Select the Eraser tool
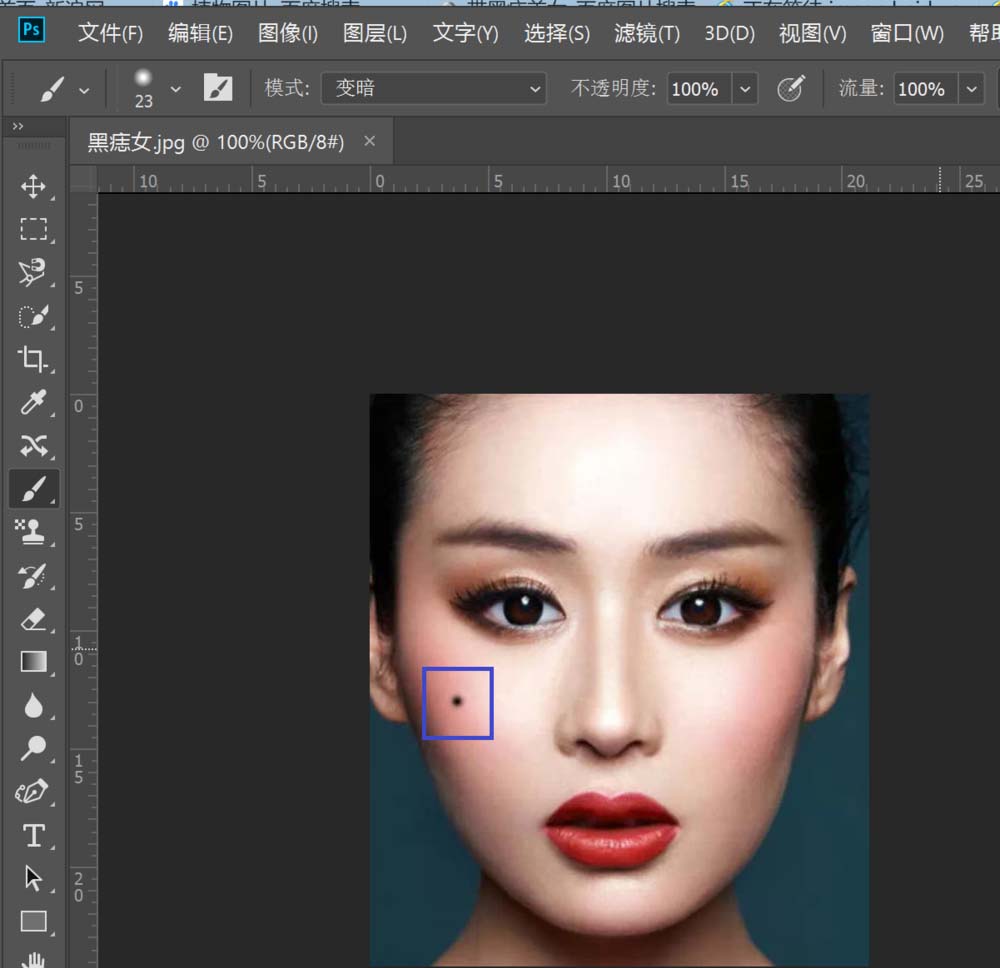 pos(35,620)
